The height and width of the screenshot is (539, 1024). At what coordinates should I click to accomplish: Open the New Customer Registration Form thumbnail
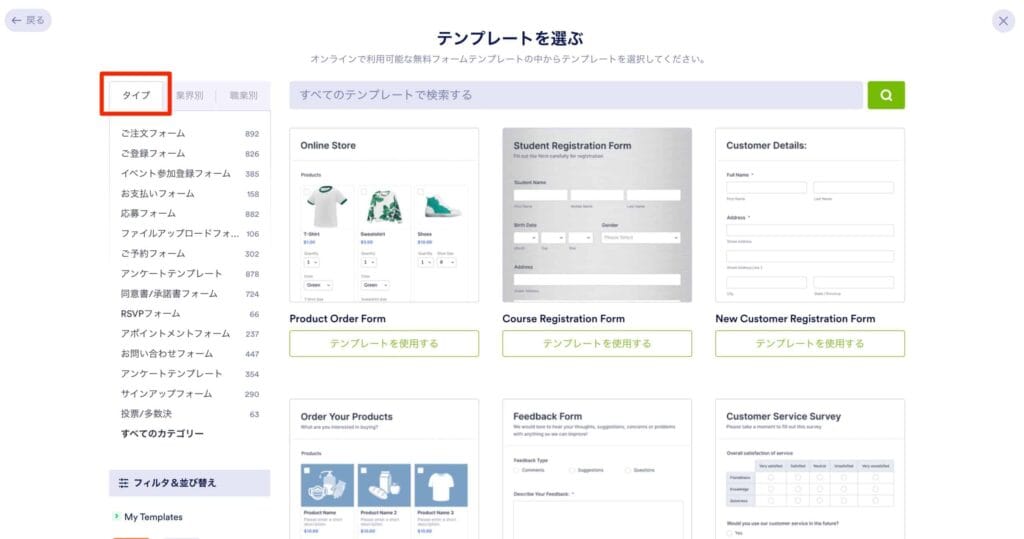point(810,215)
